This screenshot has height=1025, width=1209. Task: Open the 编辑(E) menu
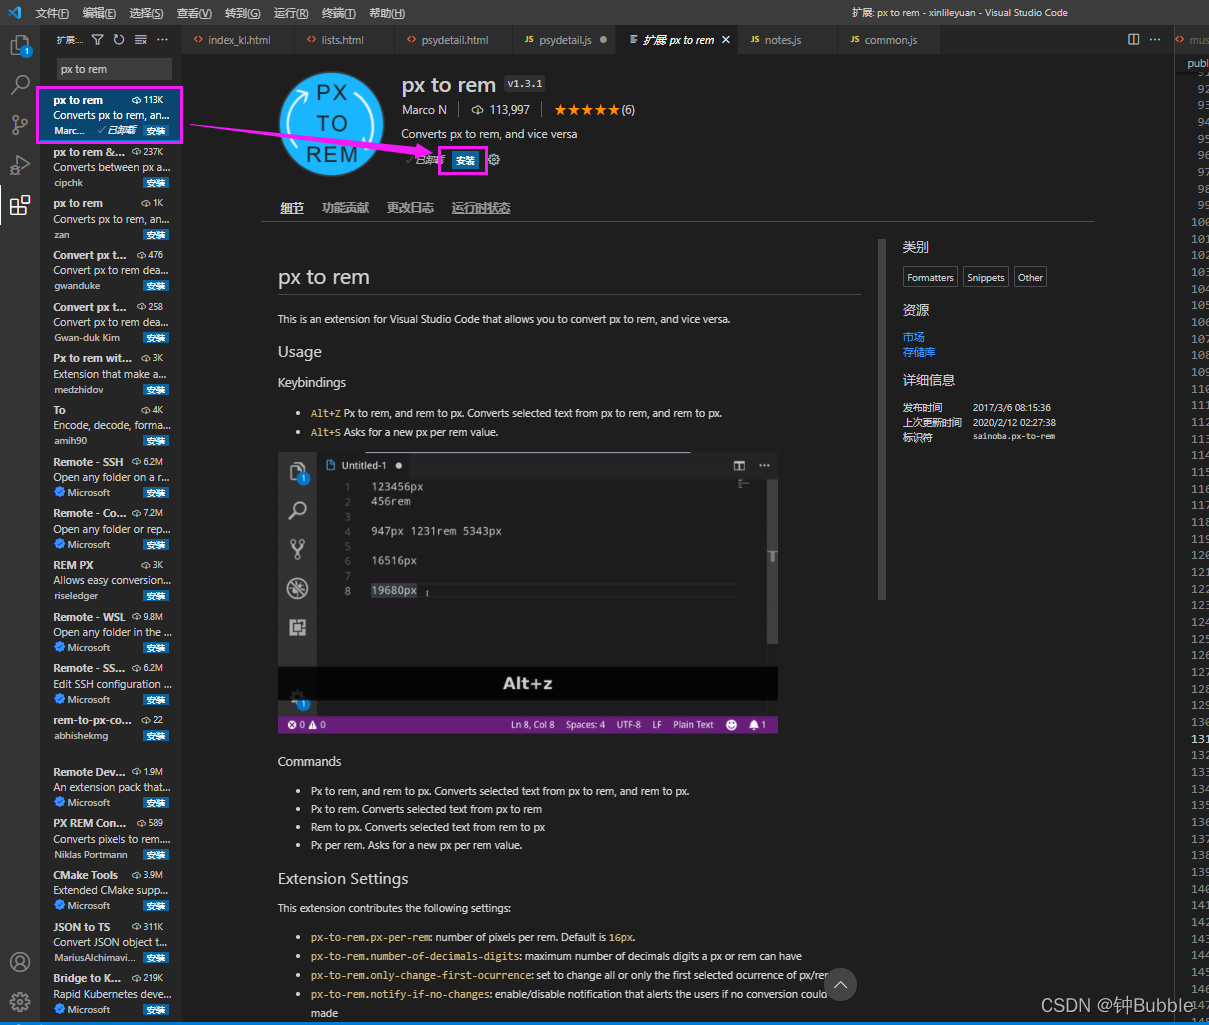pos(99,13)
